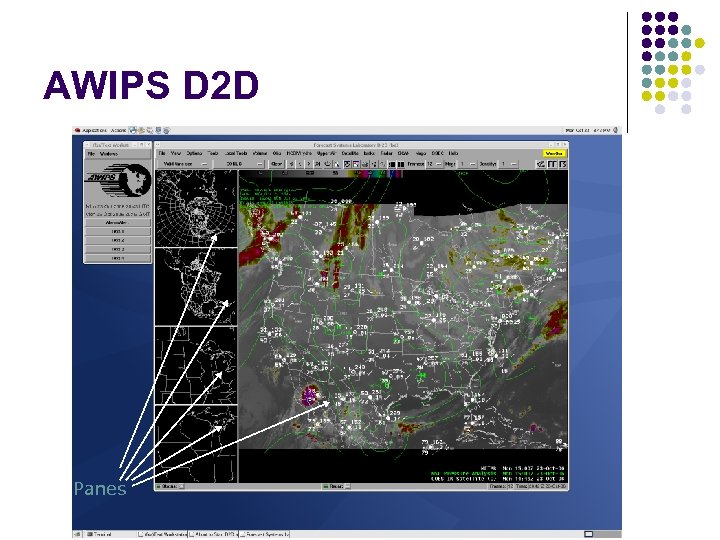Click the last launcher icon in top panel
This screenshot has height=540, width=720.
coord(166,130)
